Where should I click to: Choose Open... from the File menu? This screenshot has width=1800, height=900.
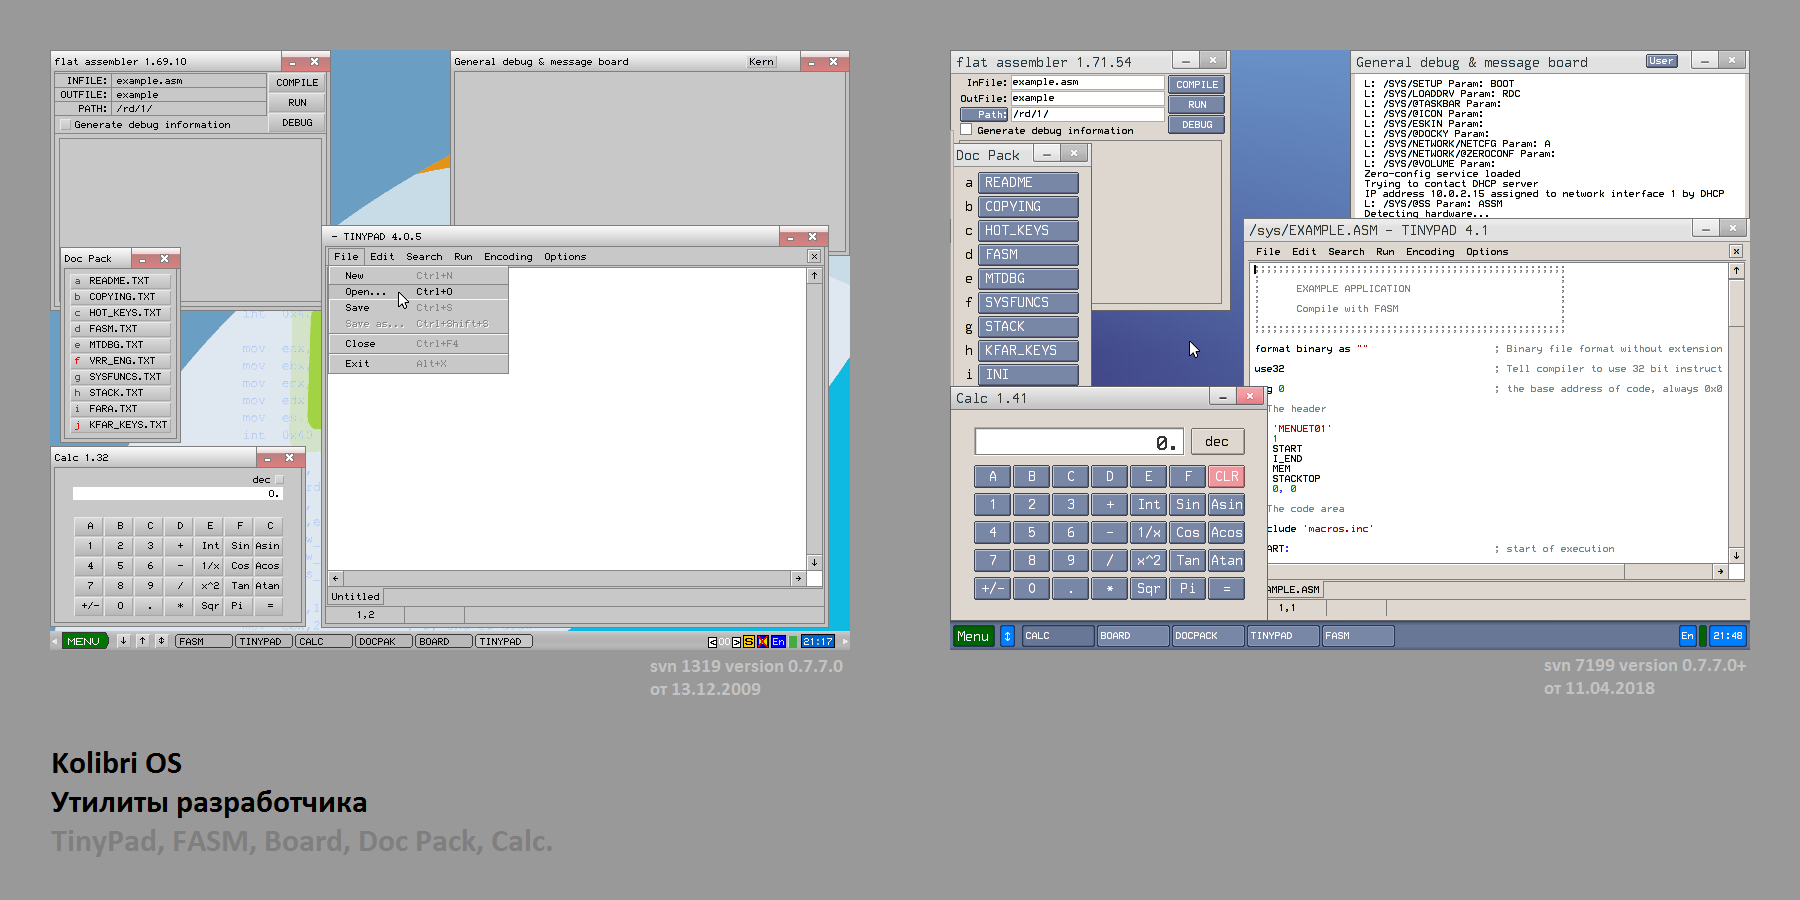point(365,292)
